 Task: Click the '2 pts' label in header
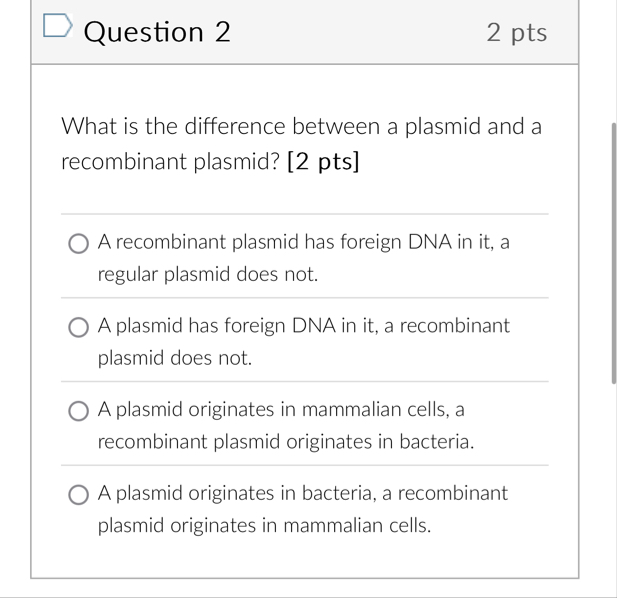[x=517, y=32]
